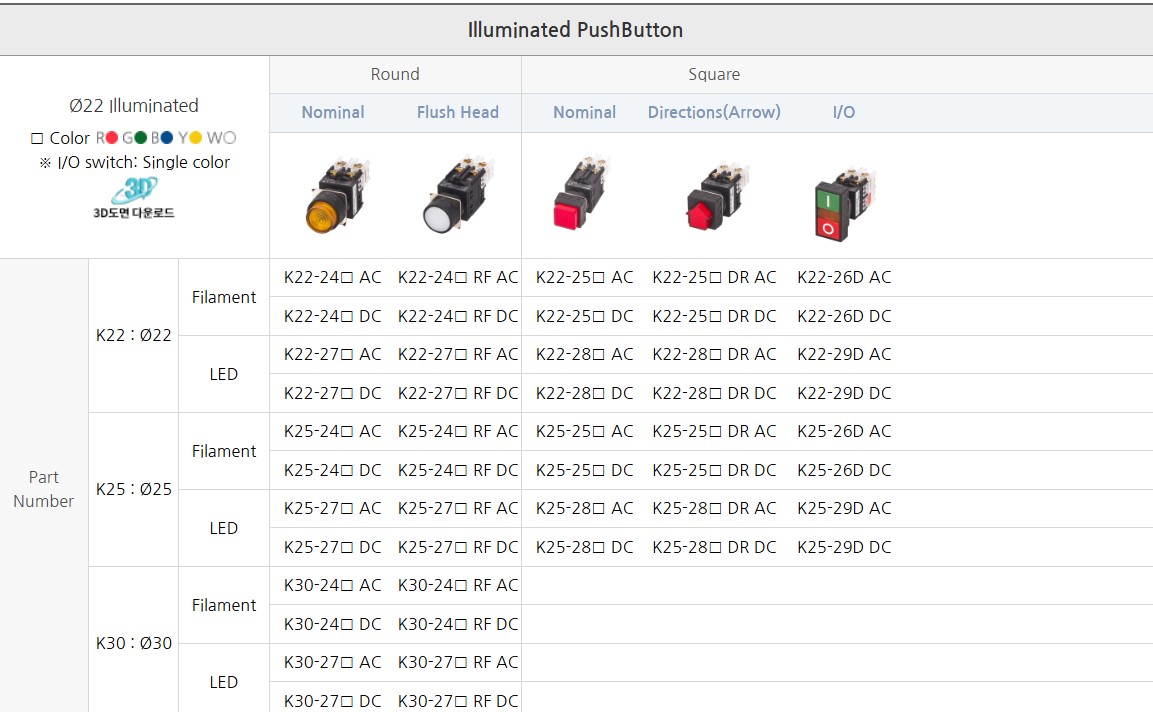Image resolution: width=1153 pixels, height=712 pixels.
Task: Select the I/O column header
Action: pos(843,112)
